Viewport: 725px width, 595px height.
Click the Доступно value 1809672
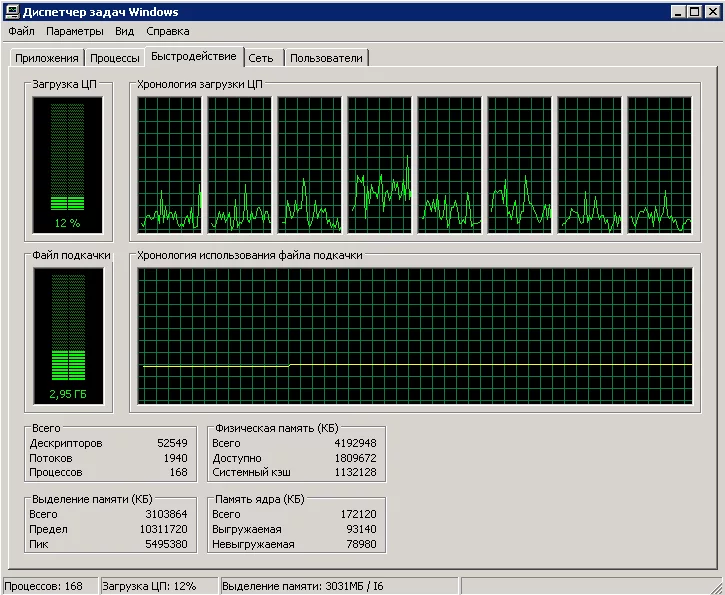click(355, 458)
